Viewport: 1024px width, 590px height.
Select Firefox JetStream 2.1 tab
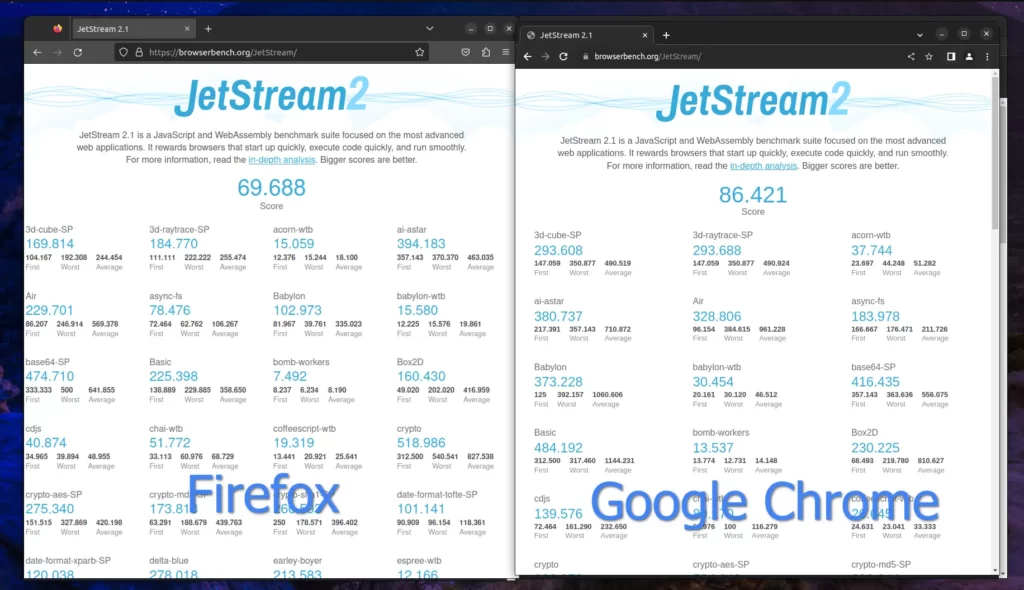point(133,29)
